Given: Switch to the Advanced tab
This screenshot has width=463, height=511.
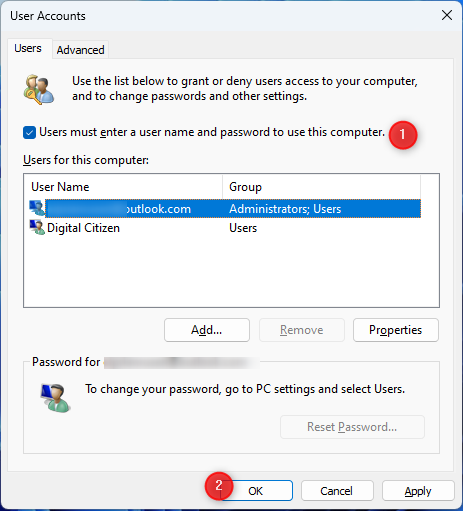Looking at the screenshot, I should (80, 50).
